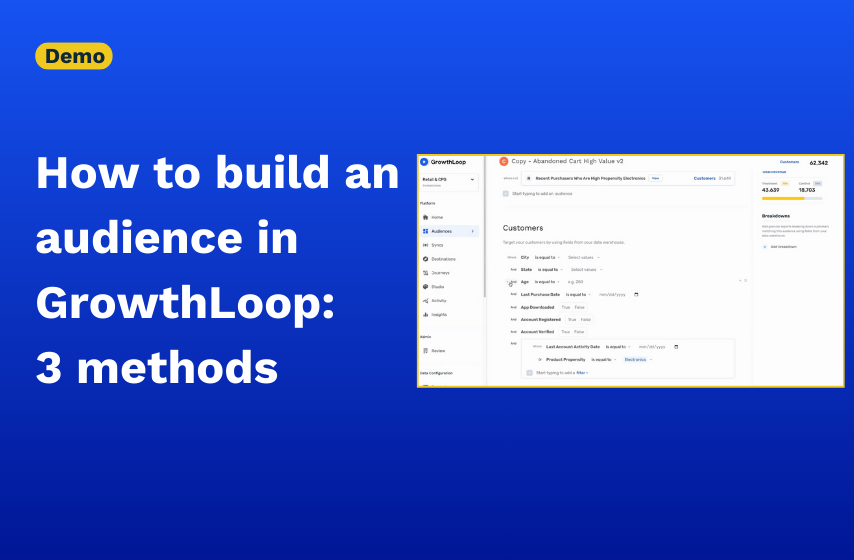Click the GrowthLoop logo icon
Viewport: 854px width, 560px height.
(424, 162)
